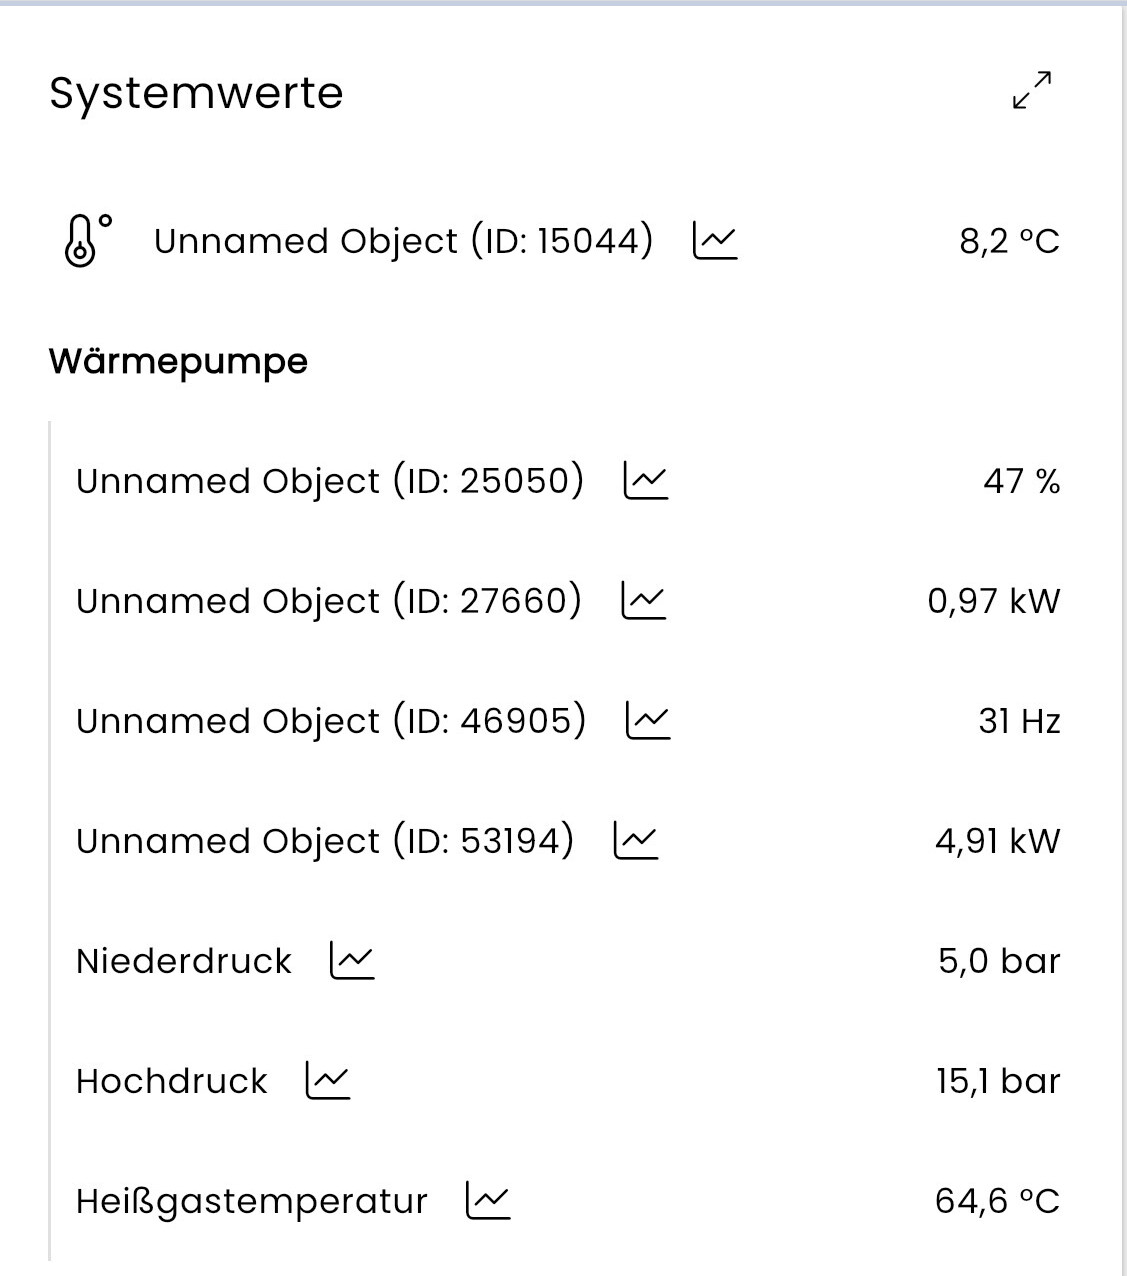Open chart for Unnamed Object ID 15044
The height and width of the screenshot is (1276, 1127).
click(x=715, y=241)
